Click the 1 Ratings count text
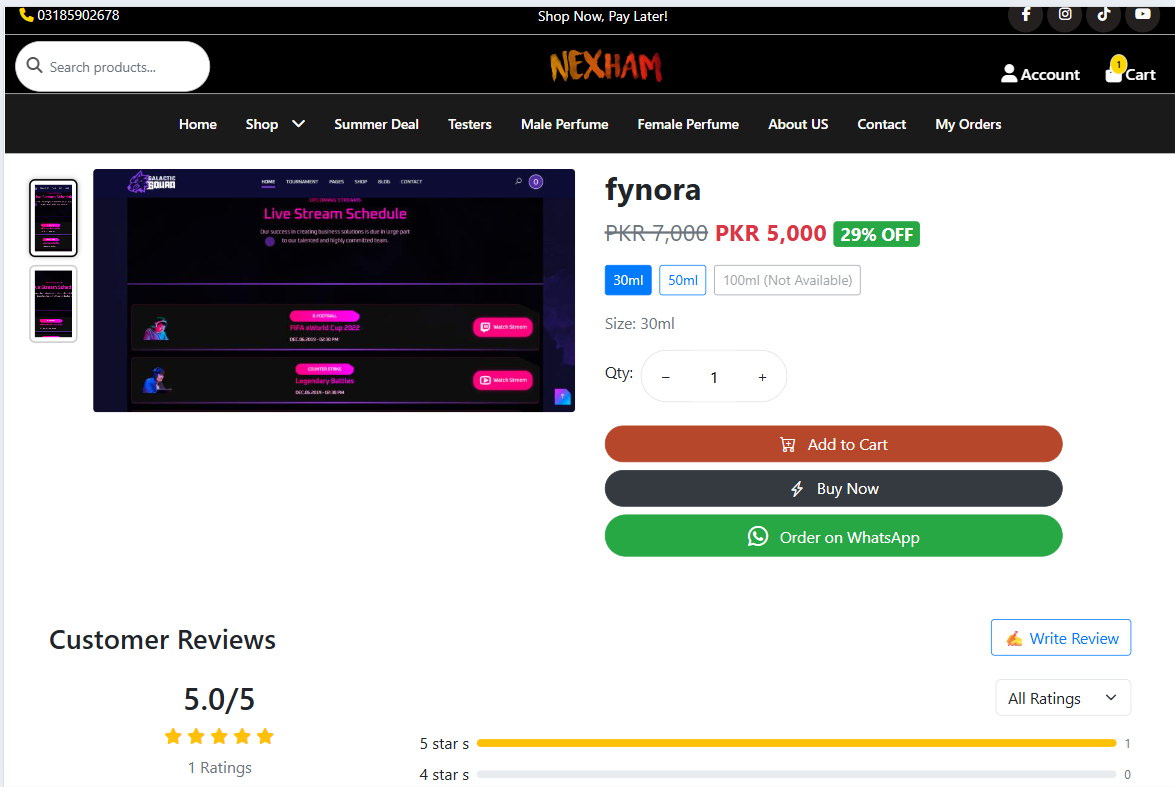1175x787 pixels. (220, 768)
